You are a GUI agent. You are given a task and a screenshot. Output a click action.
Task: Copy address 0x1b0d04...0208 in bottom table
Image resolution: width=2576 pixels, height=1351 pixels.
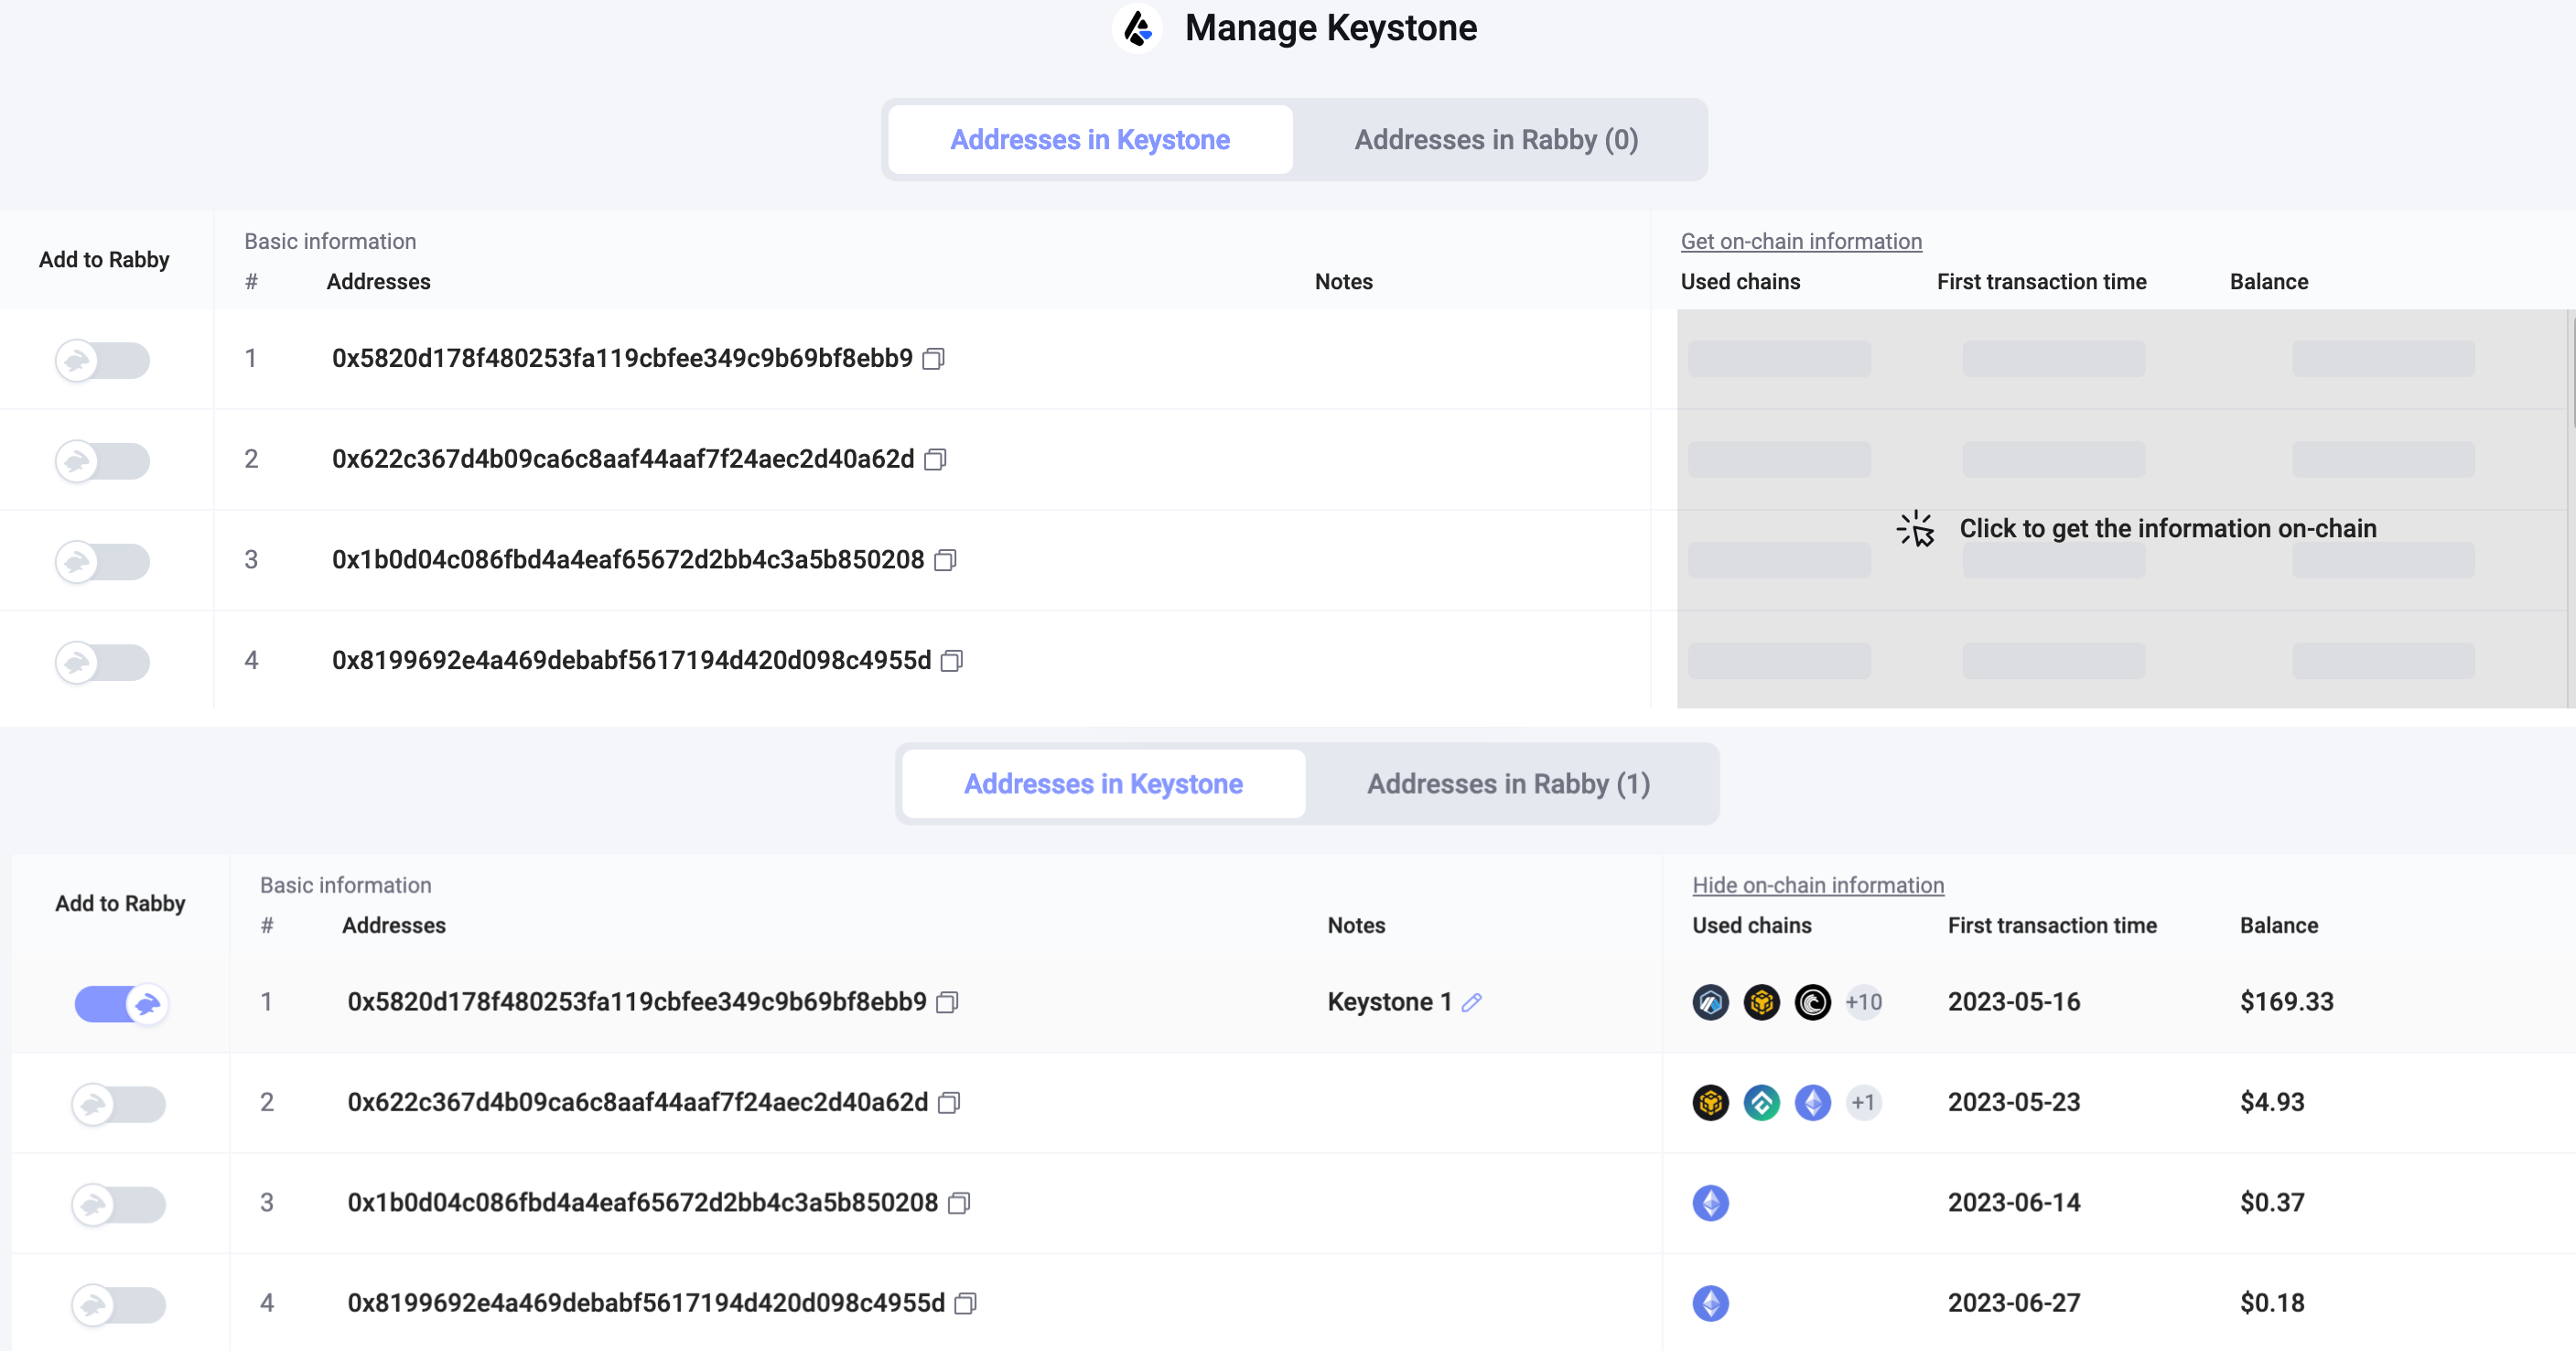pyautogui.click(x=959, y=1203)
